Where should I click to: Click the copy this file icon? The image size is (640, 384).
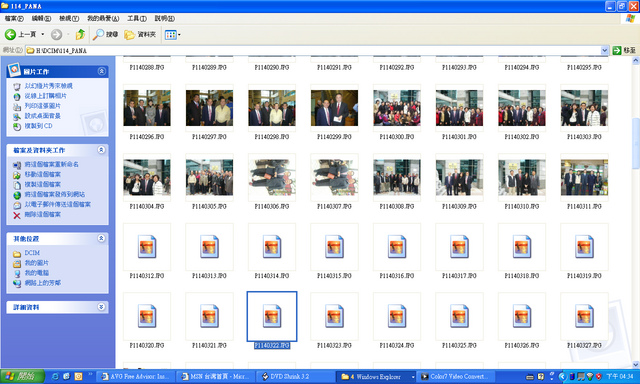17,185
